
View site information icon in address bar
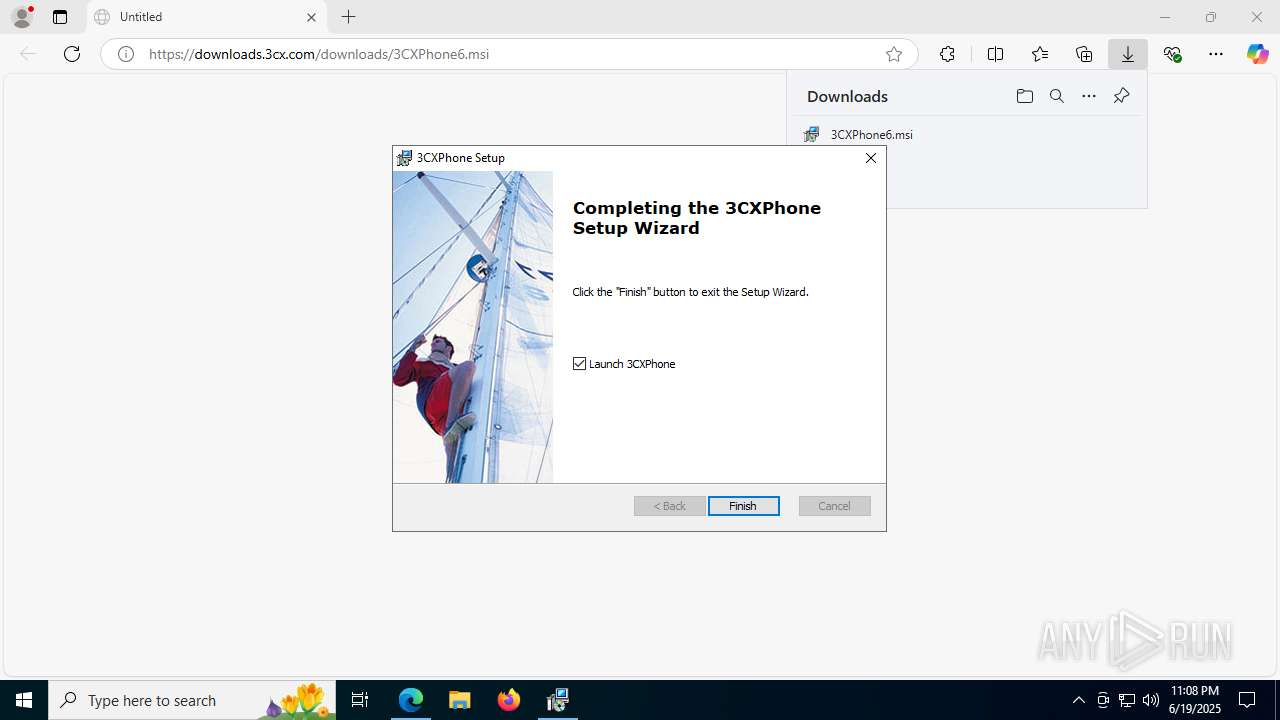tap(126, 54)
